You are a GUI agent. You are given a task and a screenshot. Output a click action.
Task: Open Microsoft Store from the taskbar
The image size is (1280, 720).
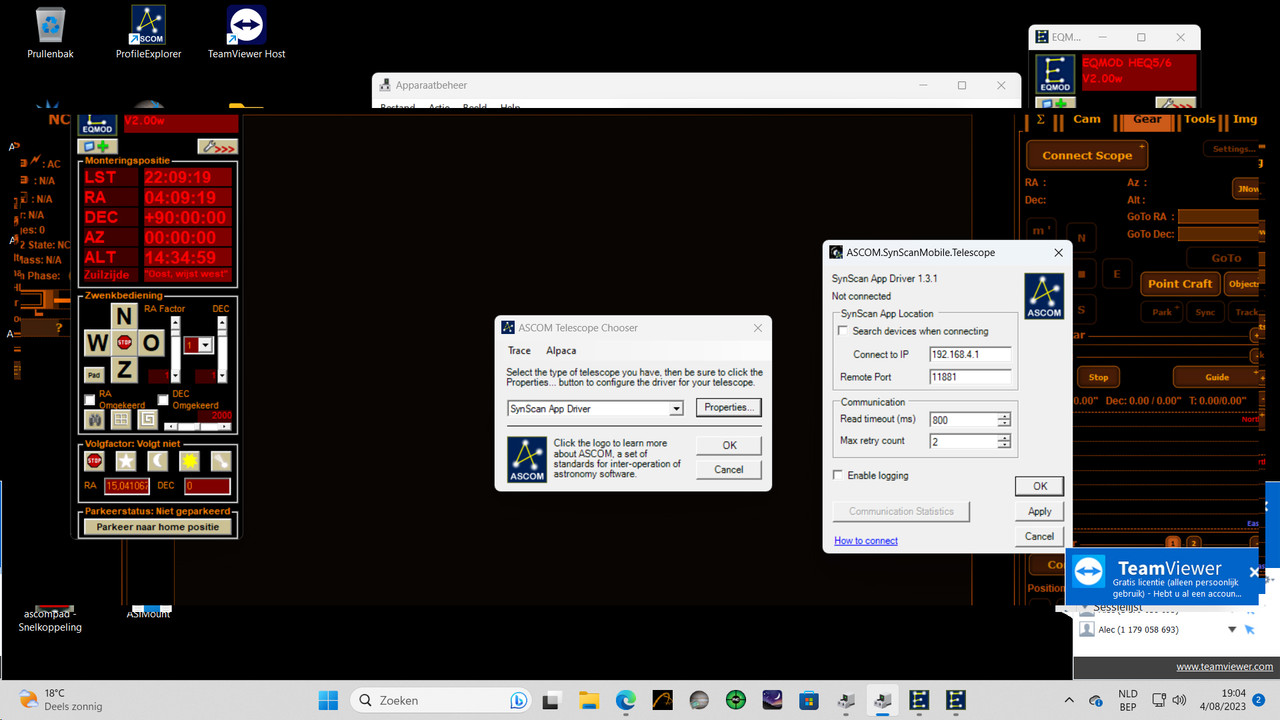pos(810,700)
